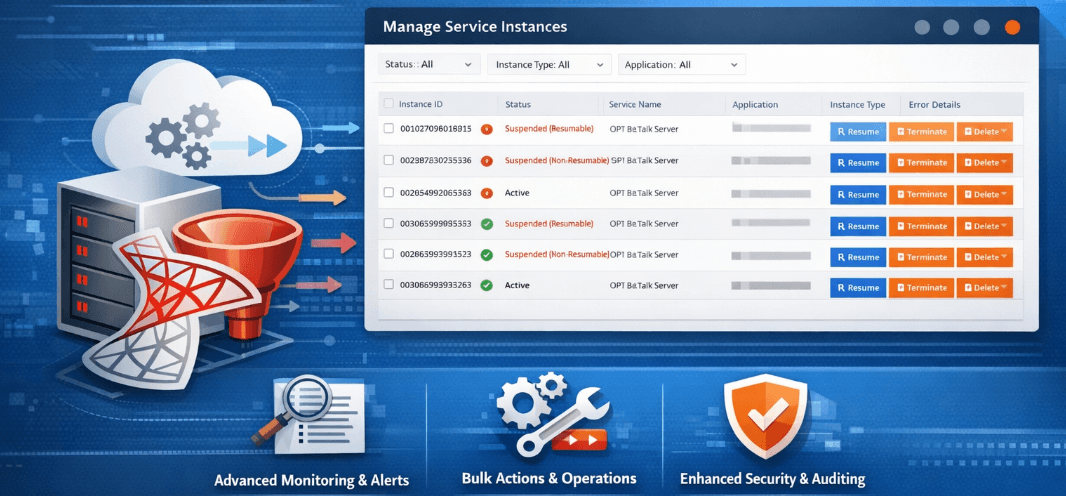Click Instance ID beginning 003066 in last row
This screenshot has width=1066, height=496.
436,285
